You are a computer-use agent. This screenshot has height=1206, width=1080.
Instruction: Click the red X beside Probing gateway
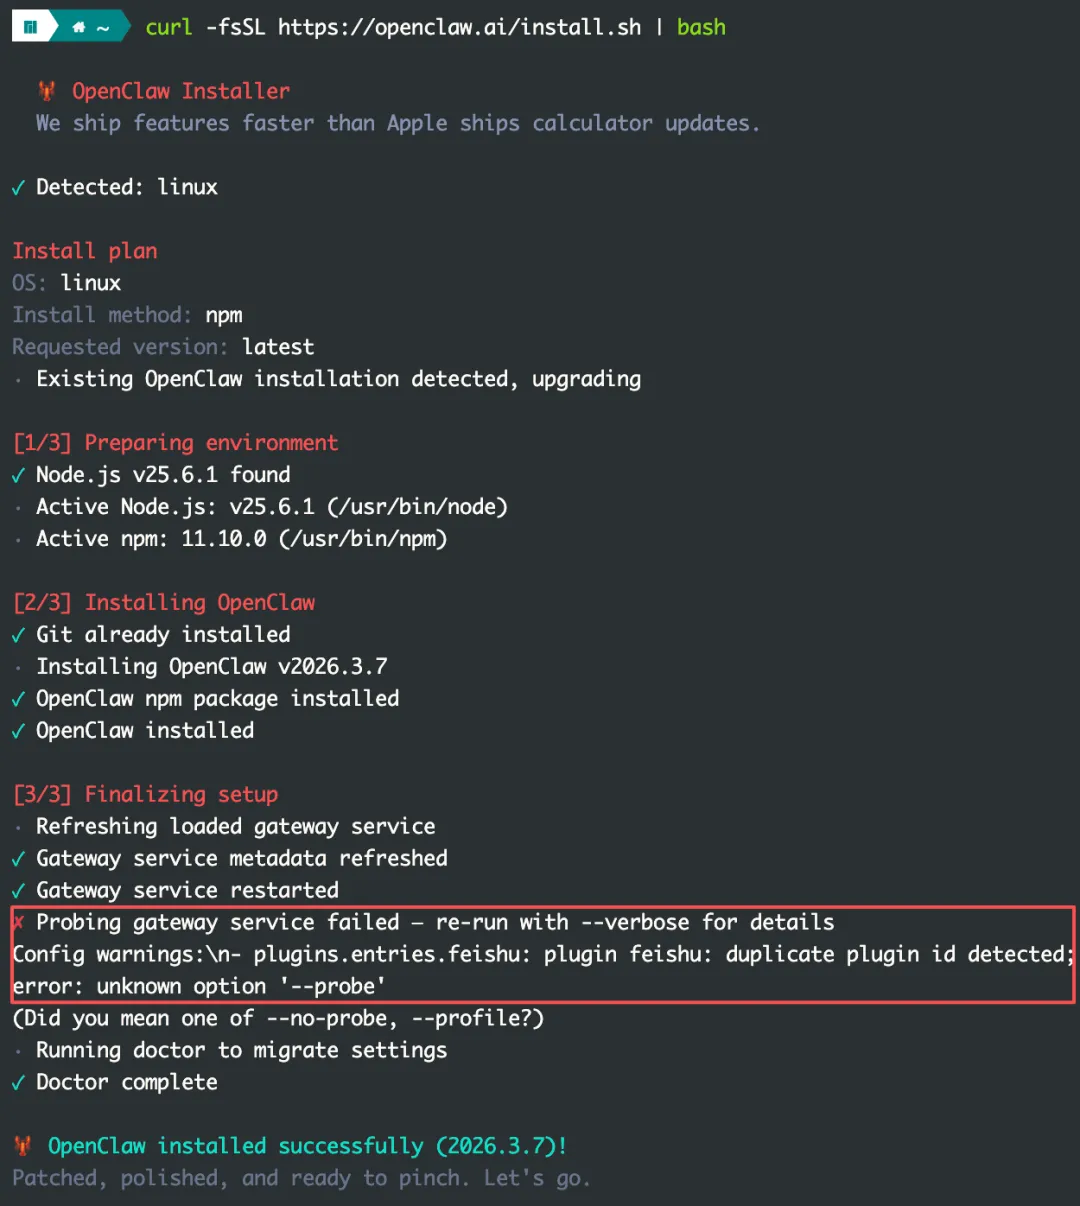(x=18, y=922)
